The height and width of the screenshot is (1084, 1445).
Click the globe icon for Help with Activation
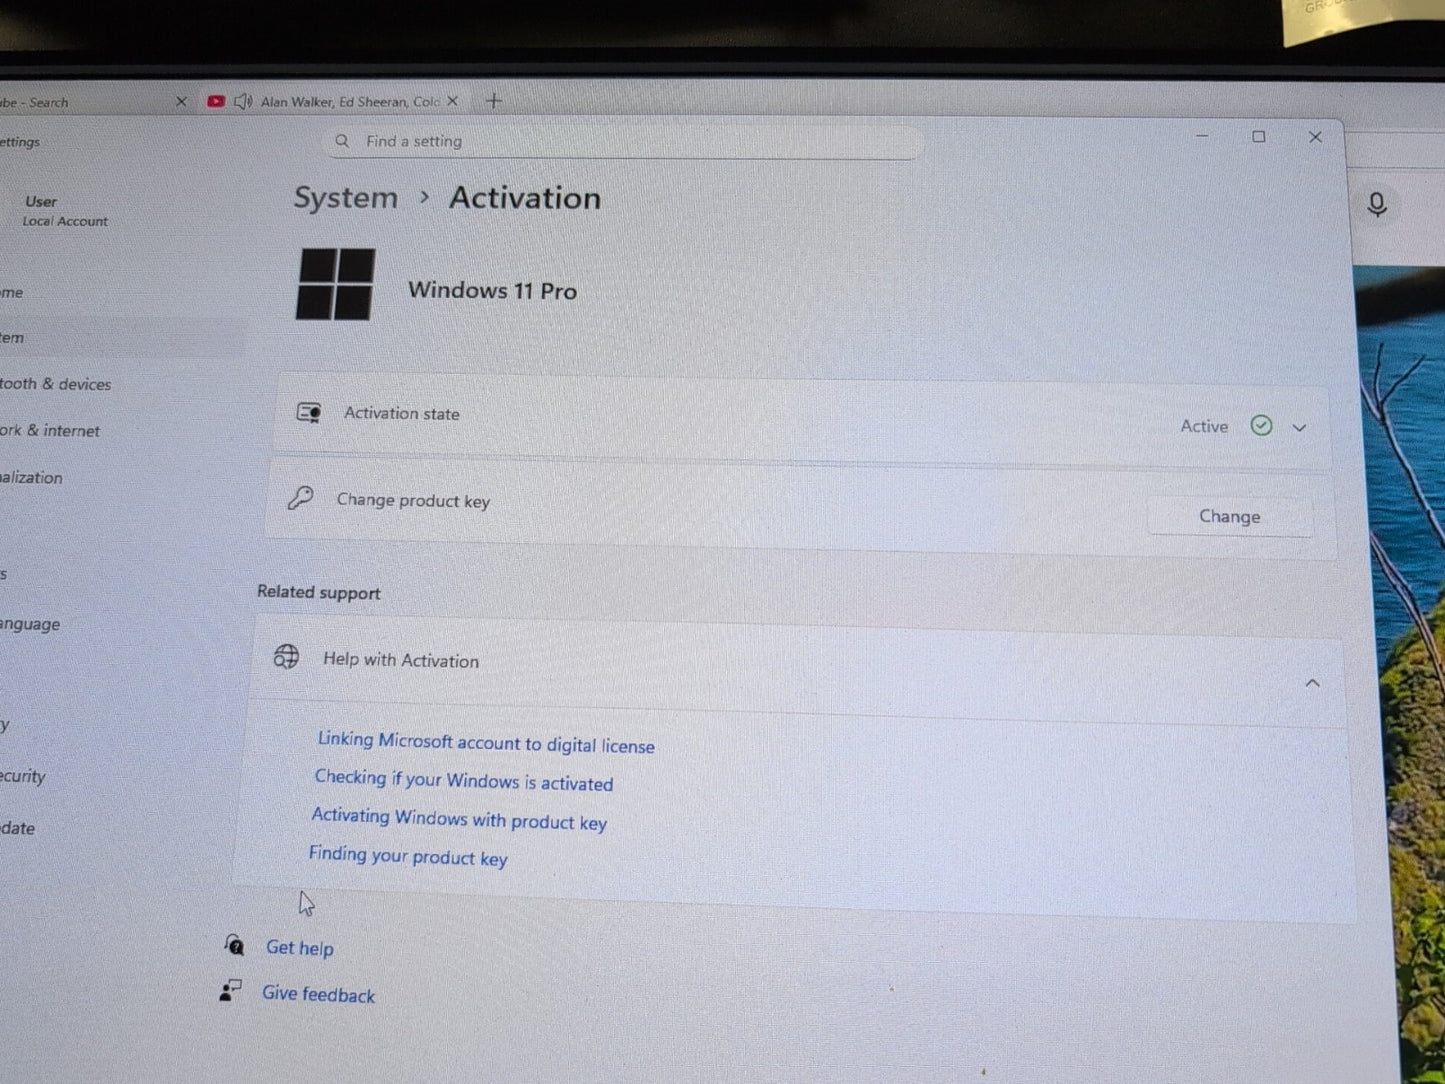[287, 656]
